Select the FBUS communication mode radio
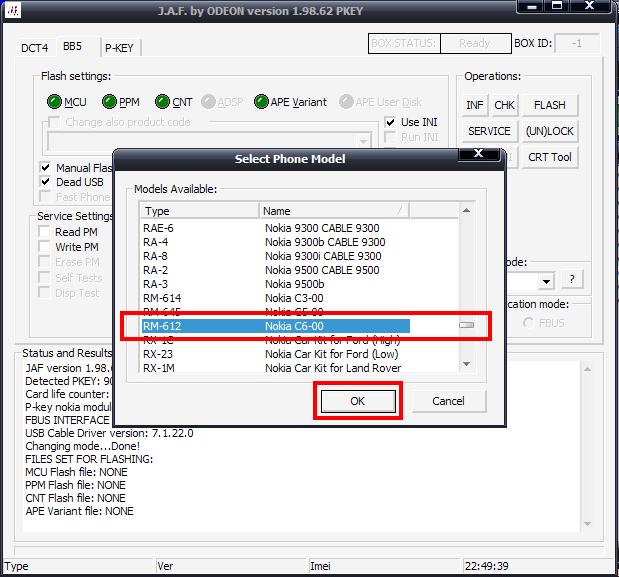This screenshot has width=619, height=577. coord(528,323)
